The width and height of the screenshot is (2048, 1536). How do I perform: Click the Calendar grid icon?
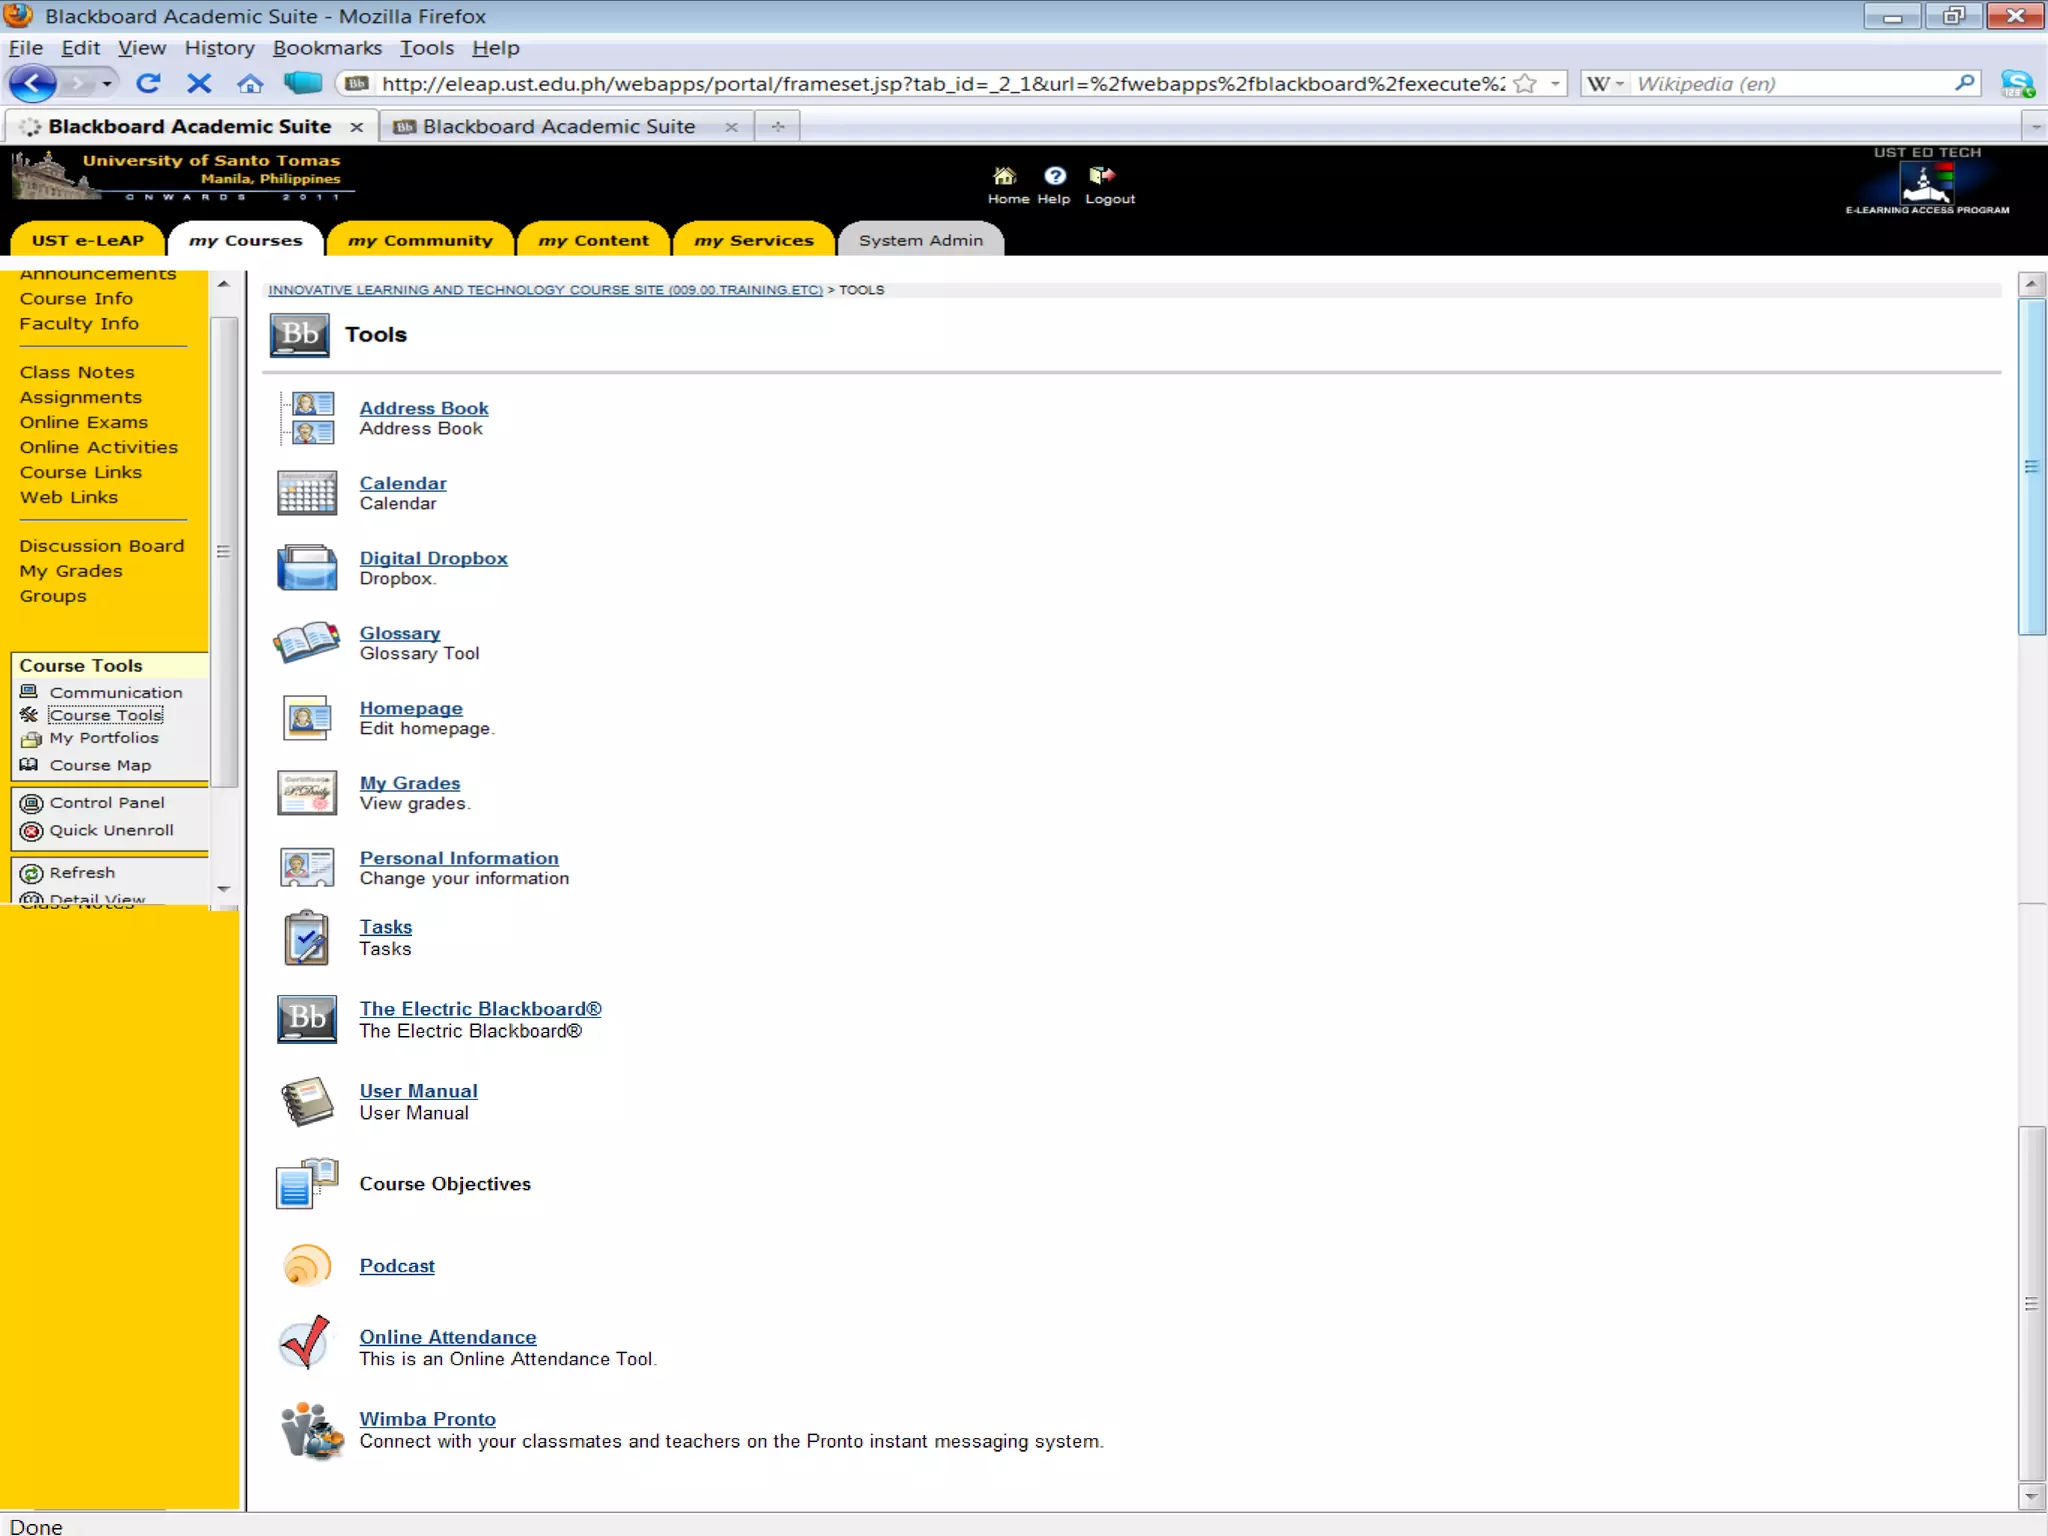pyautogui.click(x=306, y=493)
